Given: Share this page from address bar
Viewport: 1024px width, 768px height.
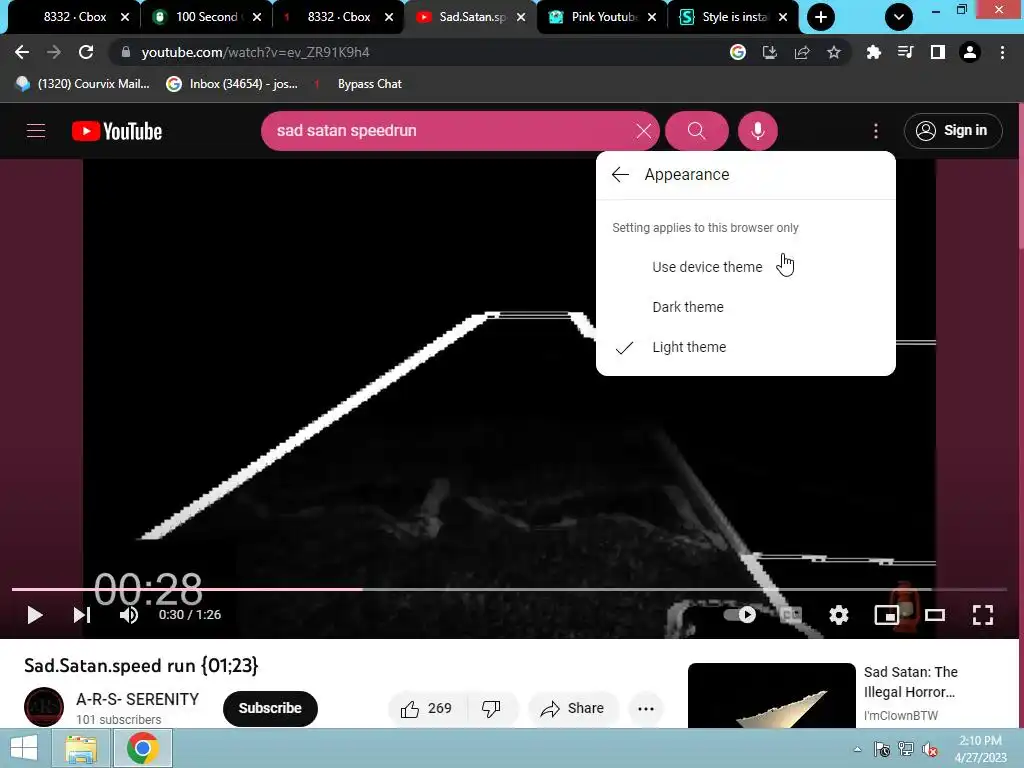Looking at the screenshot, I should [x=802, y=52].
